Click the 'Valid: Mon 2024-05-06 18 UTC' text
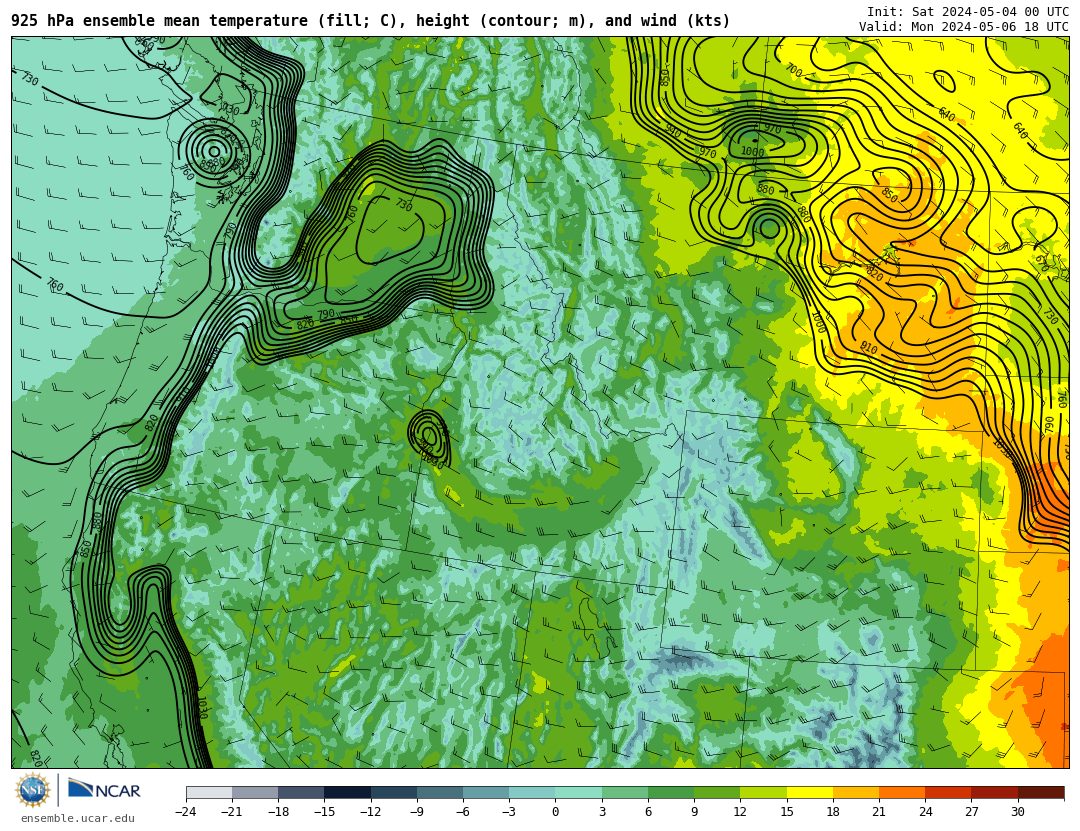 pyautogui.click(x=964, y=27)
